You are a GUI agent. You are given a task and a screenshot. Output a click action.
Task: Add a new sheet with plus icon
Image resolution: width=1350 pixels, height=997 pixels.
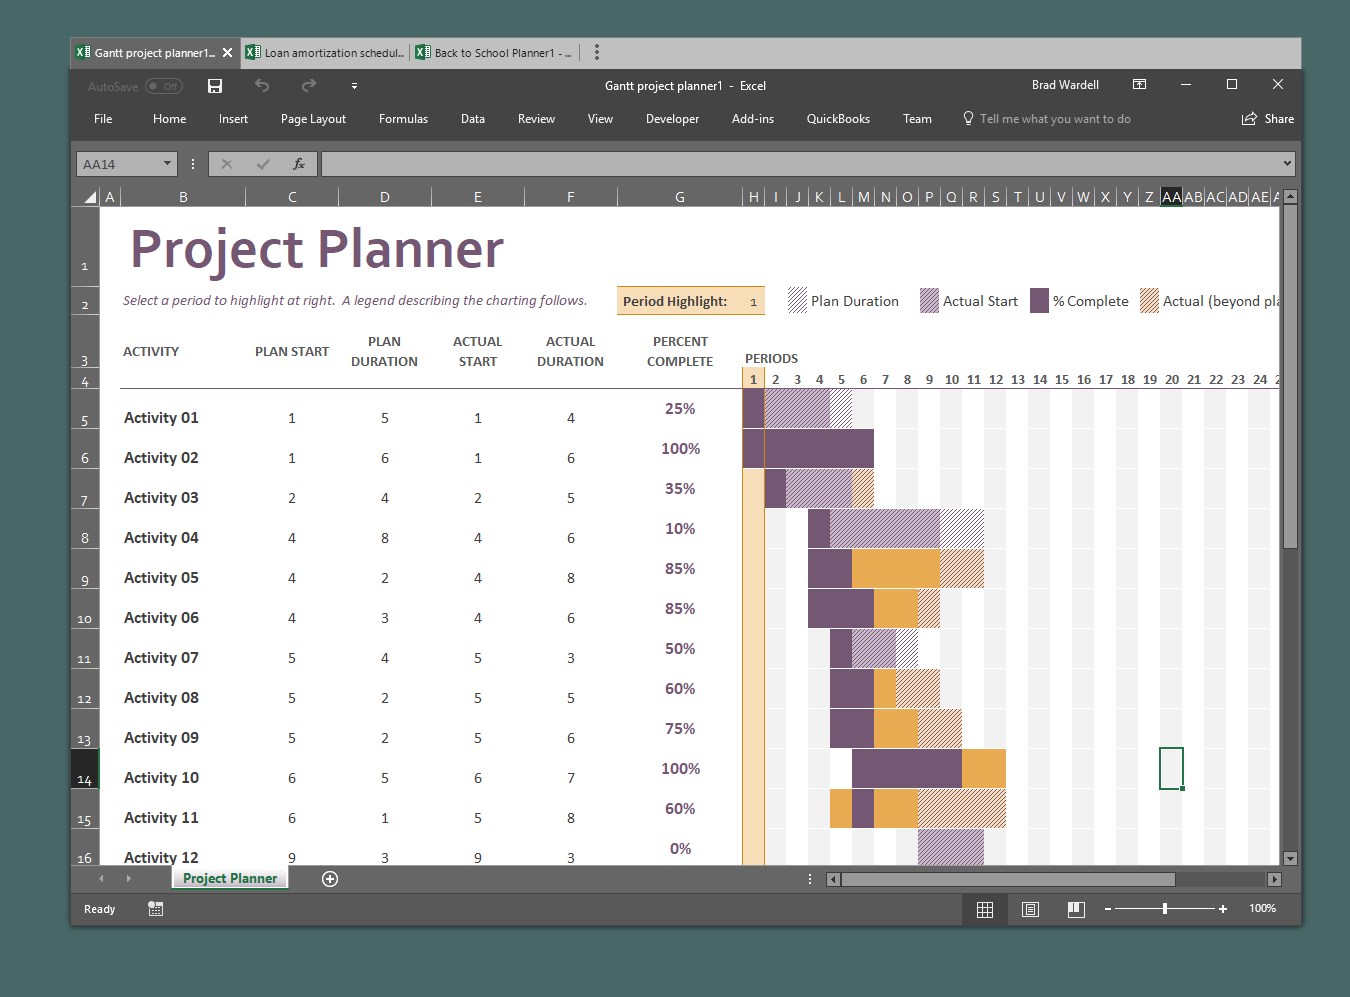click(330, 879)
